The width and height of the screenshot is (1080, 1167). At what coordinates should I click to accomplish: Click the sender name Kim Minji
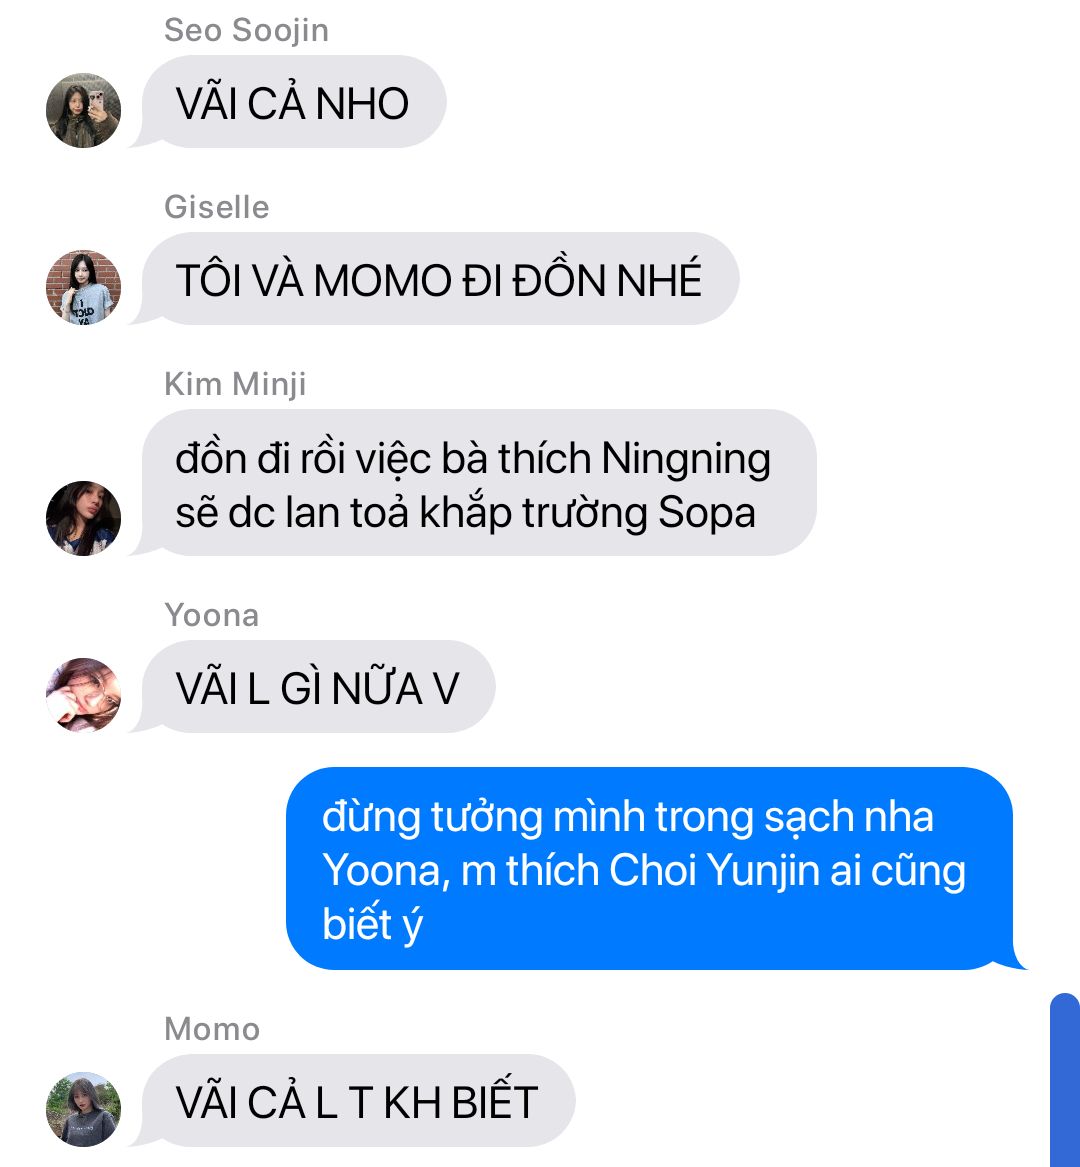pos(235,385)
